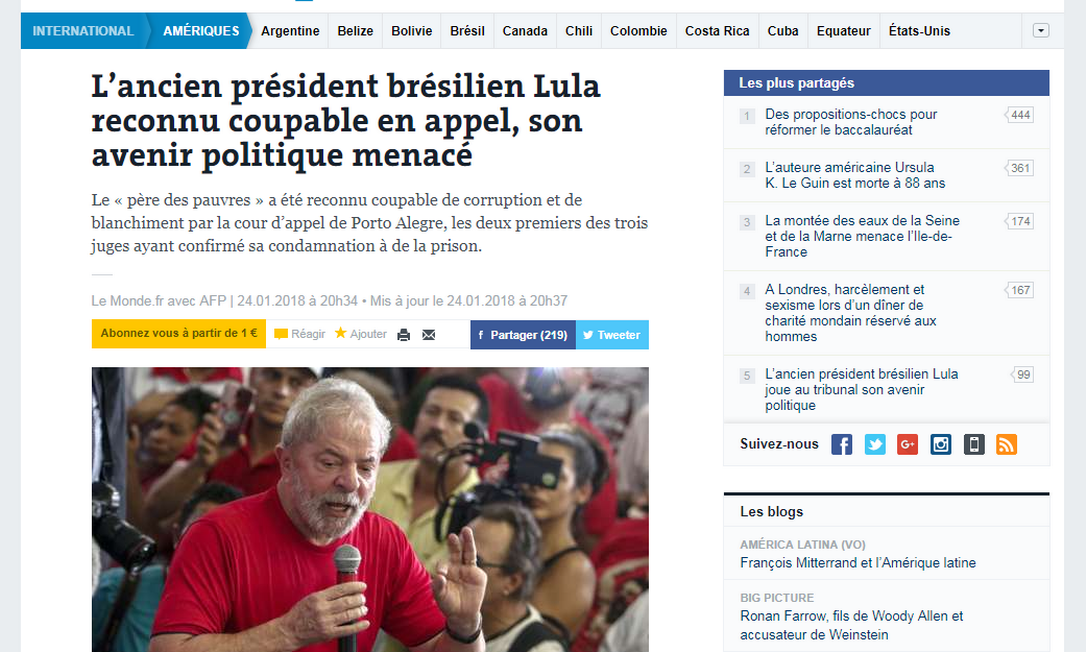Tweet the article with the Tweeter button

tap(612, 335)
